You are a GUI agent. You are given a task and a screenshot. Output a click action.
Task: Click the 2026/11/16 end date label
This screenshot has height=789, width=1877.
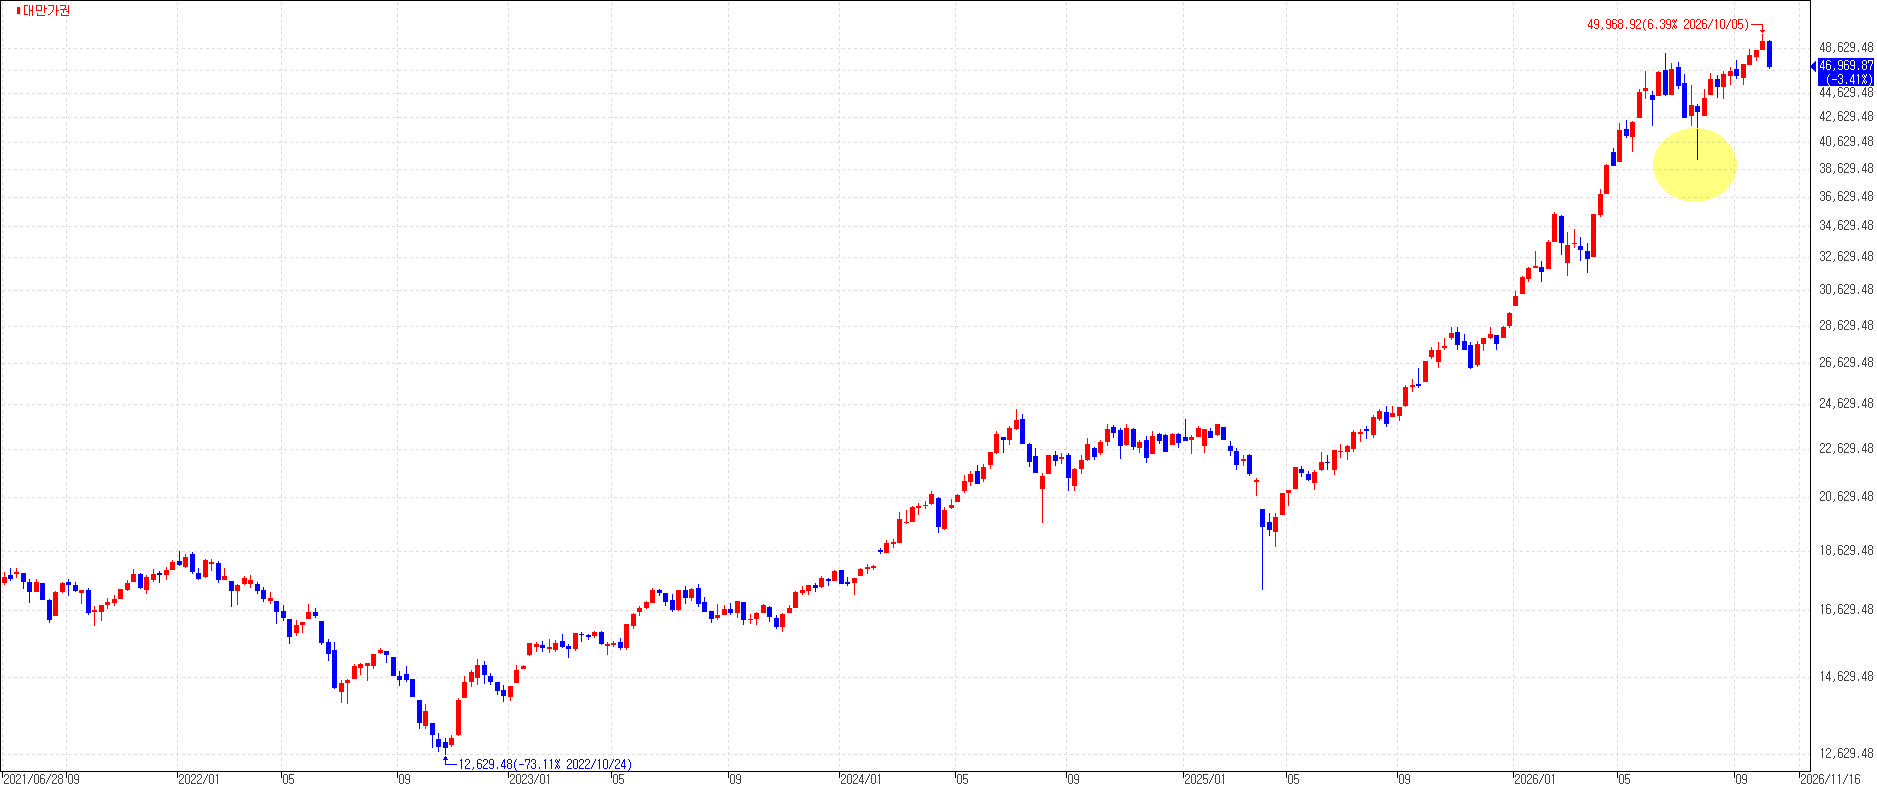click(1831, 779)
